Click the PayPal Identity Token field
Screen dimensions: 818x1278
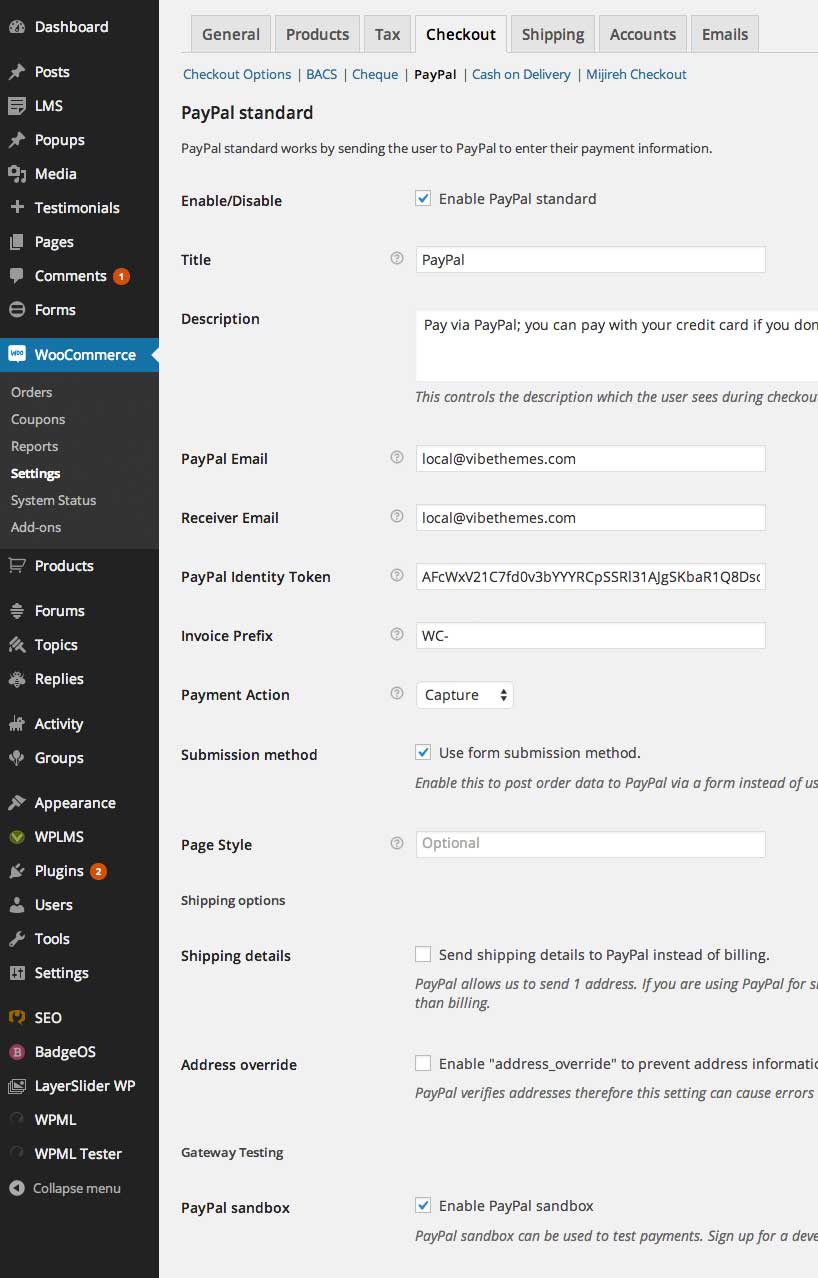[591, 577]
